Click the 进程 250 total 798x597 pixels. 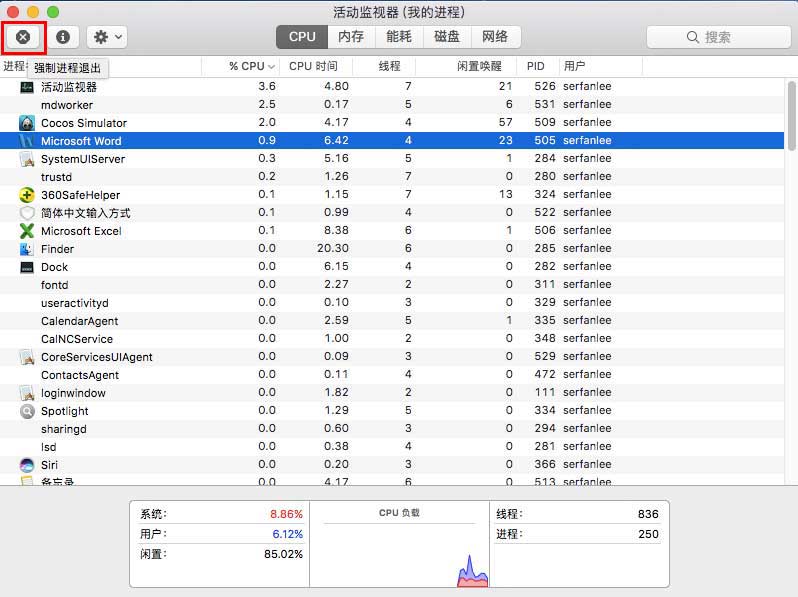coord(648,534)
